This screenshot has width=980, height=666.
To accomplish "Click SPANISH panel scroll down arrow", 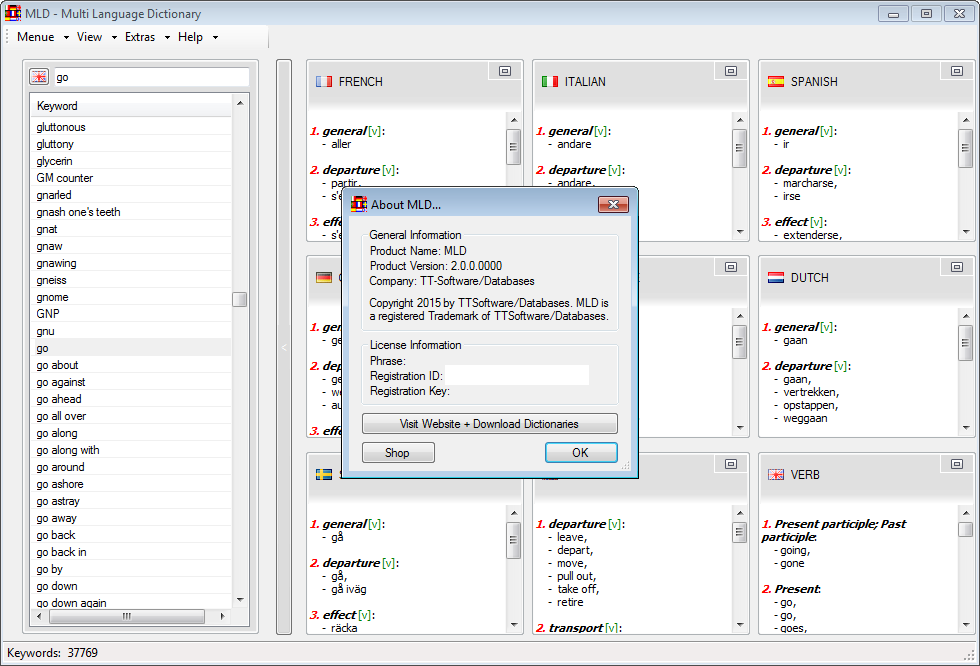I will (966, 232).
